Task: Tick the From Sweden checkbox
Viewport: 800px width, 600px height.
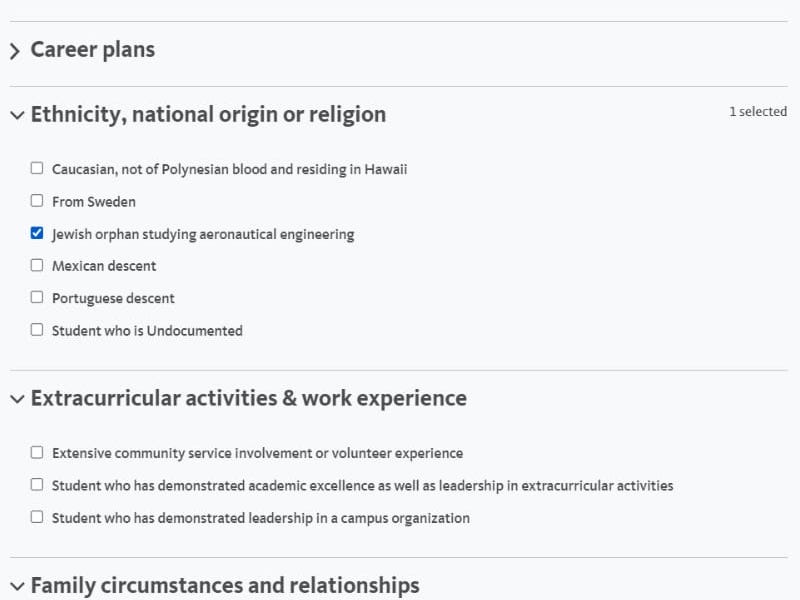Action: pyautogui.click(x=37, y=201)
